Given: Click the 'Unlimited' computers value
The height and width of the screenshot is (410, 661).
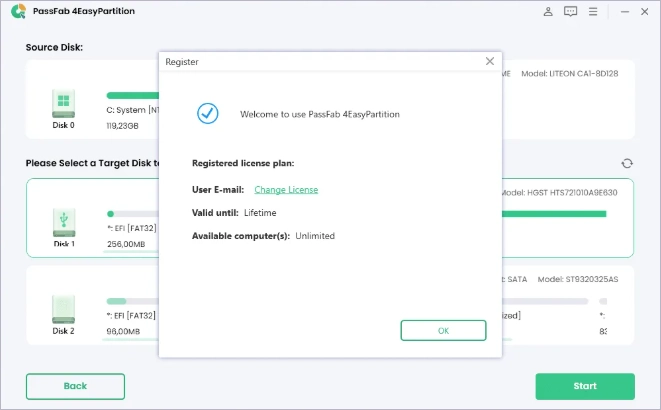Looking at the screenshot, I should click(x=315, y=236).
